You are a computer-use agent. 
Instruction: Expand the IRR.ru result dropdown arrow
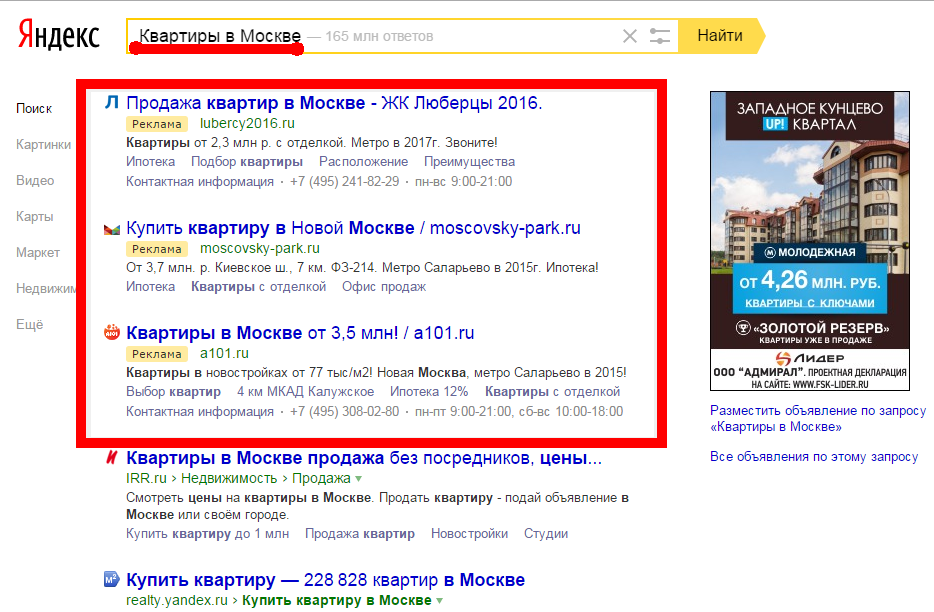[x=359, y=479]
